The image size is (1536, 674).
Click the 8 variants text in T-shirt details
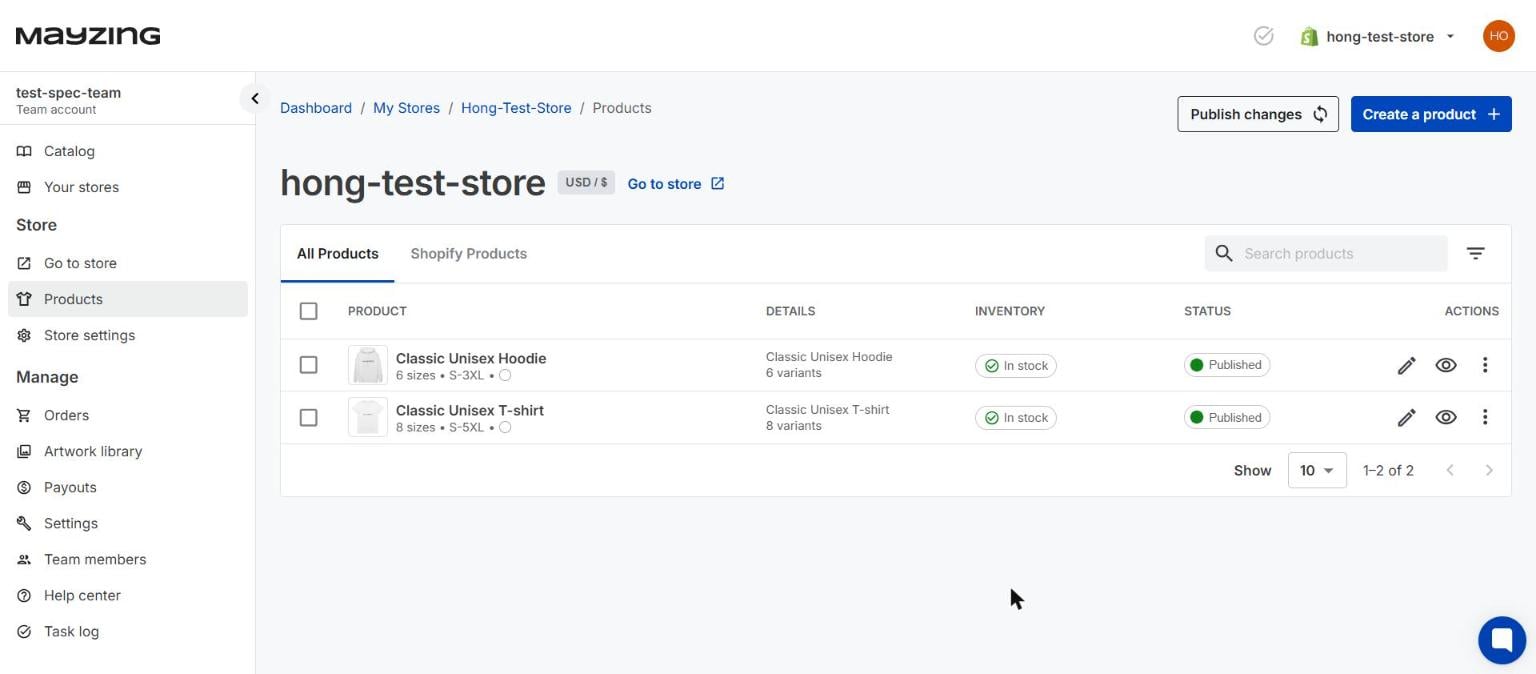coord(794,426)
